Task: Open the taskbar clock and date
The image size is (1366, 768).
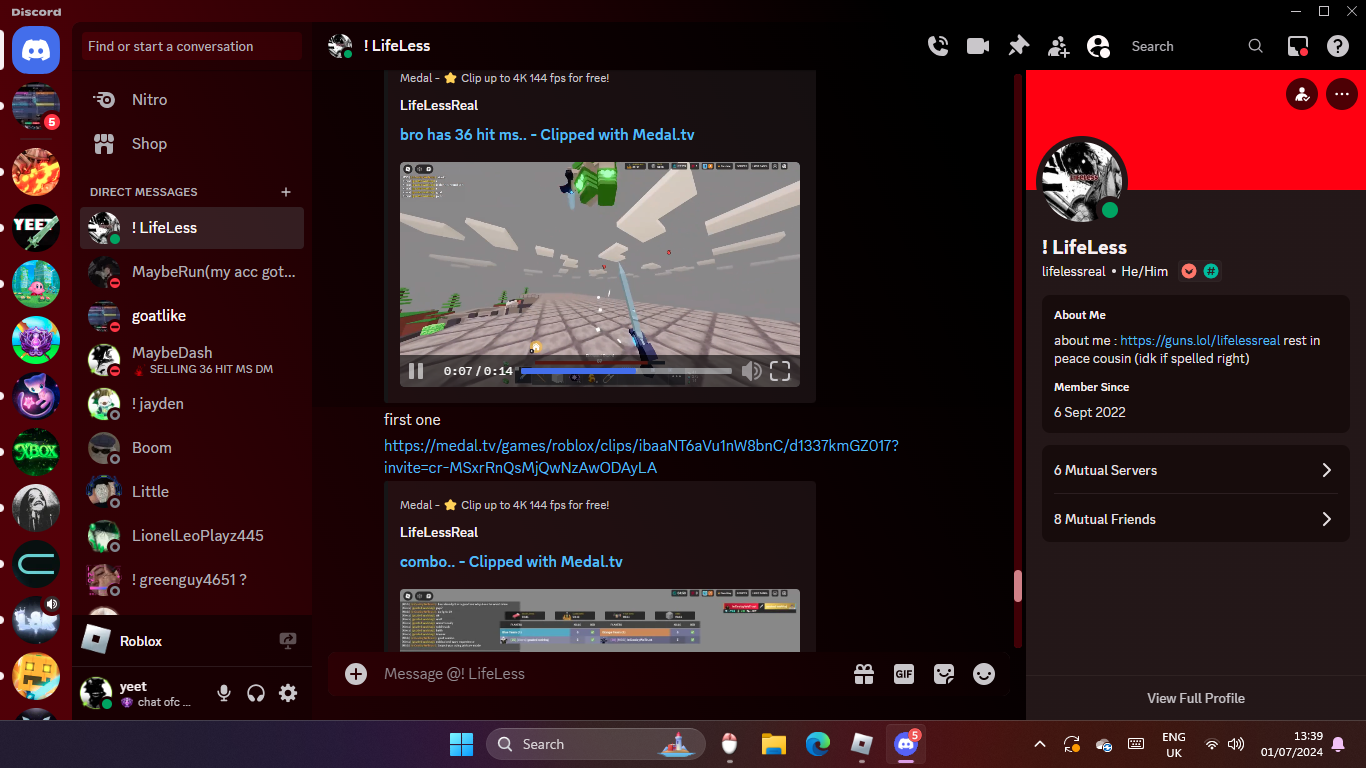Action: (x=1292, y=744)
